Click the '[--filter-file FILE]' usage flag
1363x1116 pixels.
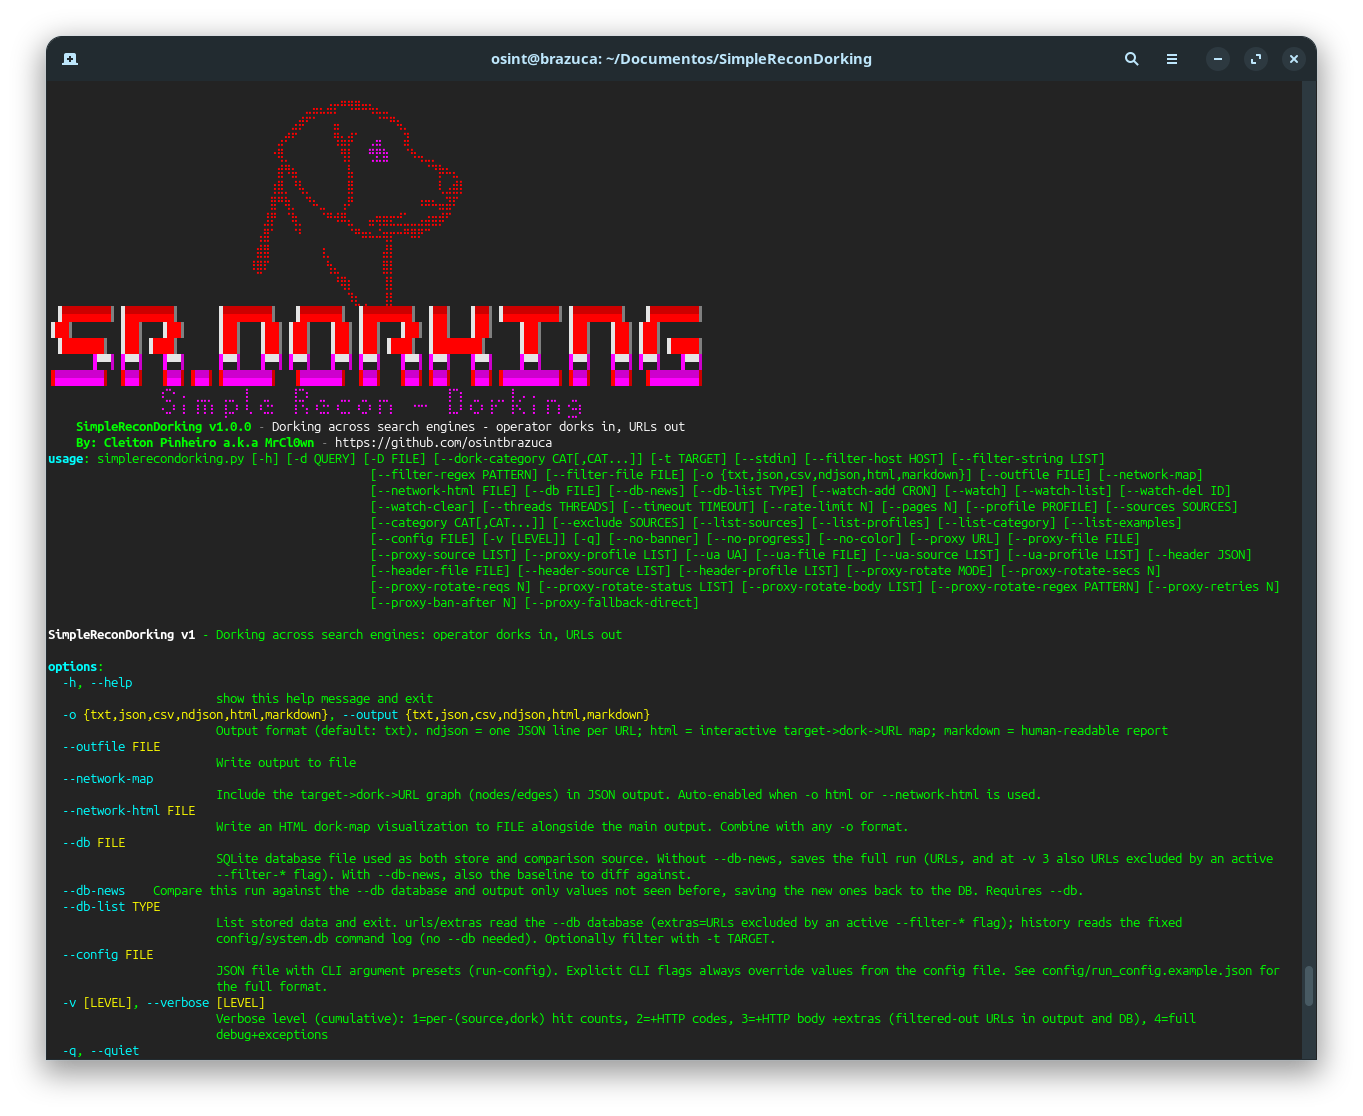[x=615, y=475]
